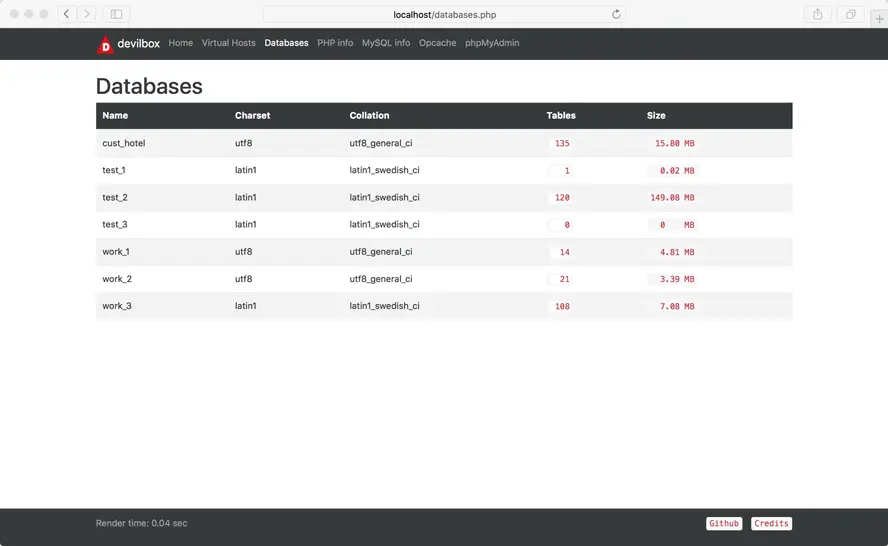Select the work_3 database name

click(x=117, y=306)
